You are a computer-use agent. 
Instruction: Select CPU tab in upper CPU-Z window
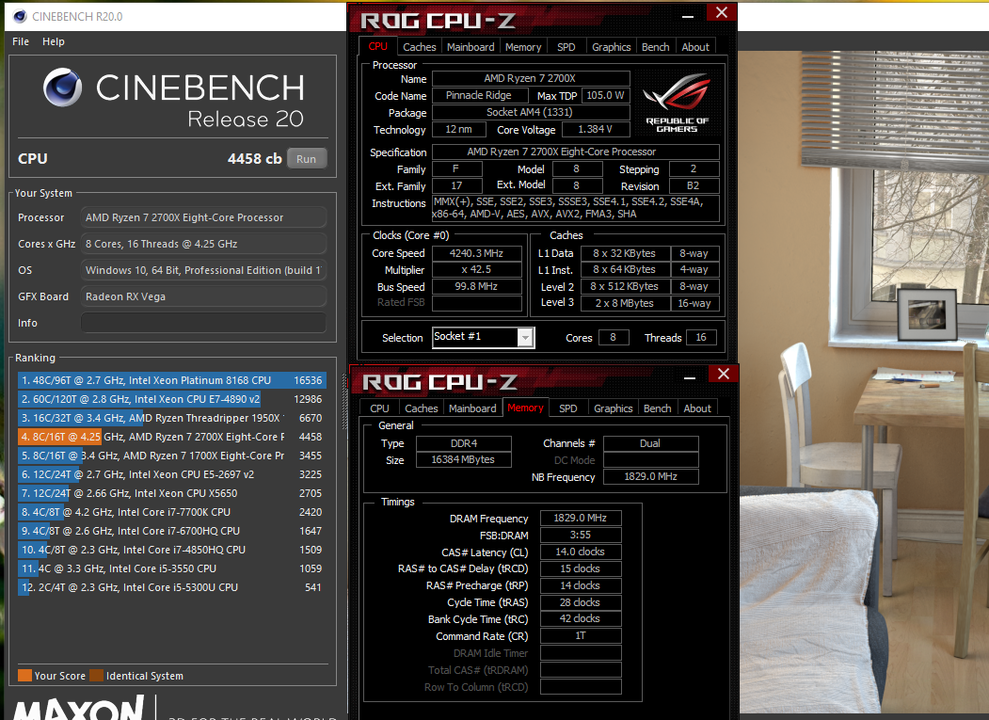pos(378,47)
